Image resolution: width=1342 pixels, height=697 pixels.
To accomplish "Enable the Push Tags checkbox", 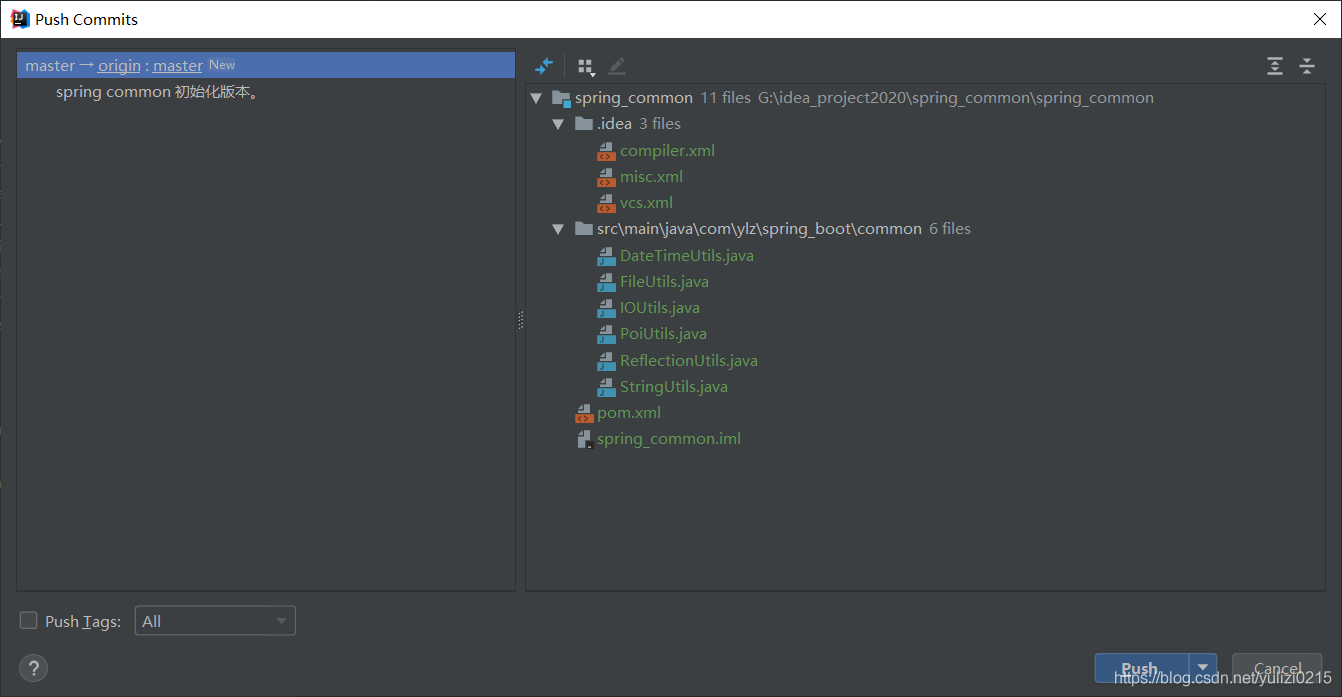I will tap(28, 620).
